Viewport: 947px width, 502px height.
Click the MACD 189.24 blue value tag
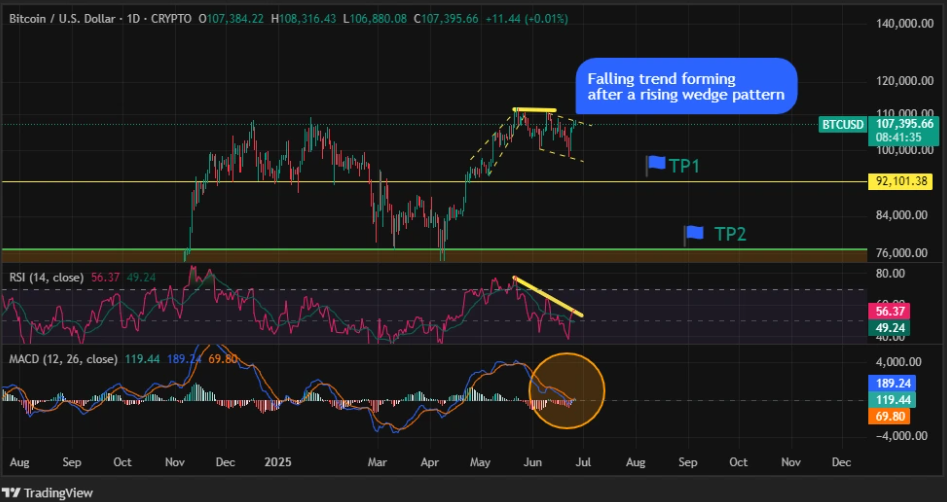(892, 383)
